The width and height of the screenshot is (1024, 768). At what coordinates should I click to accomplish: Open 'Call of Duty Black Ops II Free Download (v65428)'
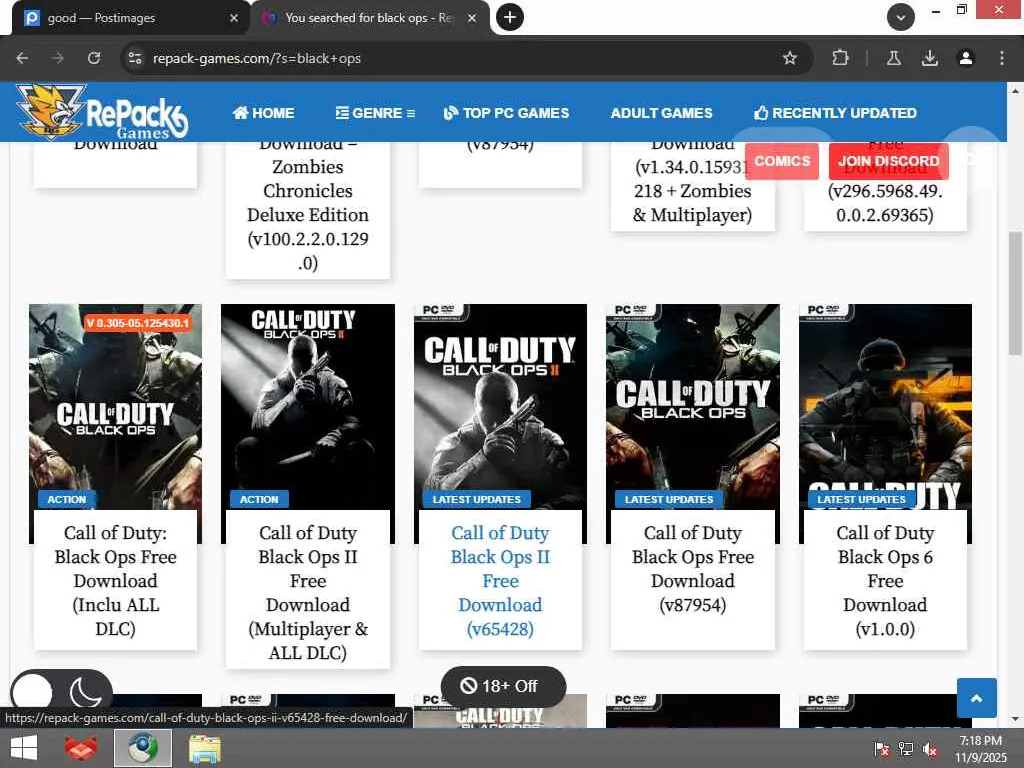coord(500,581)
